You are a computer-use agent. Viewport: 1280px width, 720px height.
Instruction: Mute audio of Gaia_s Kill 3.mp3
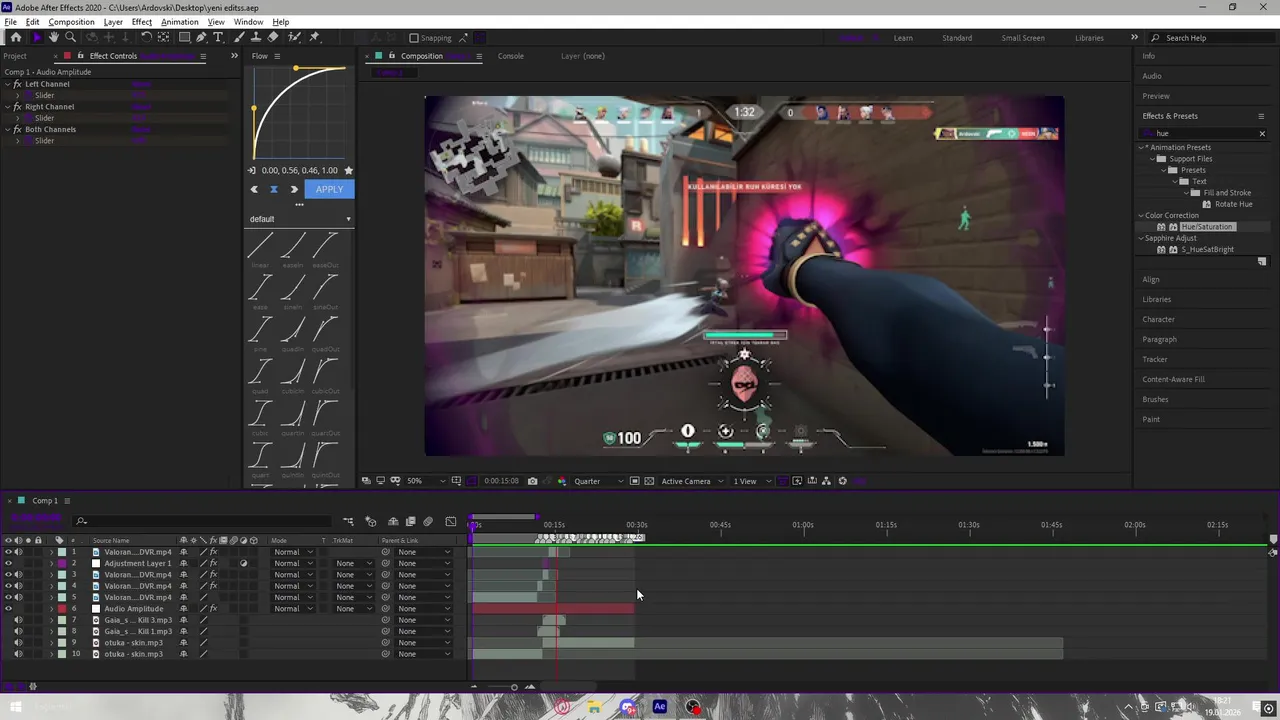tap(18, 620)
